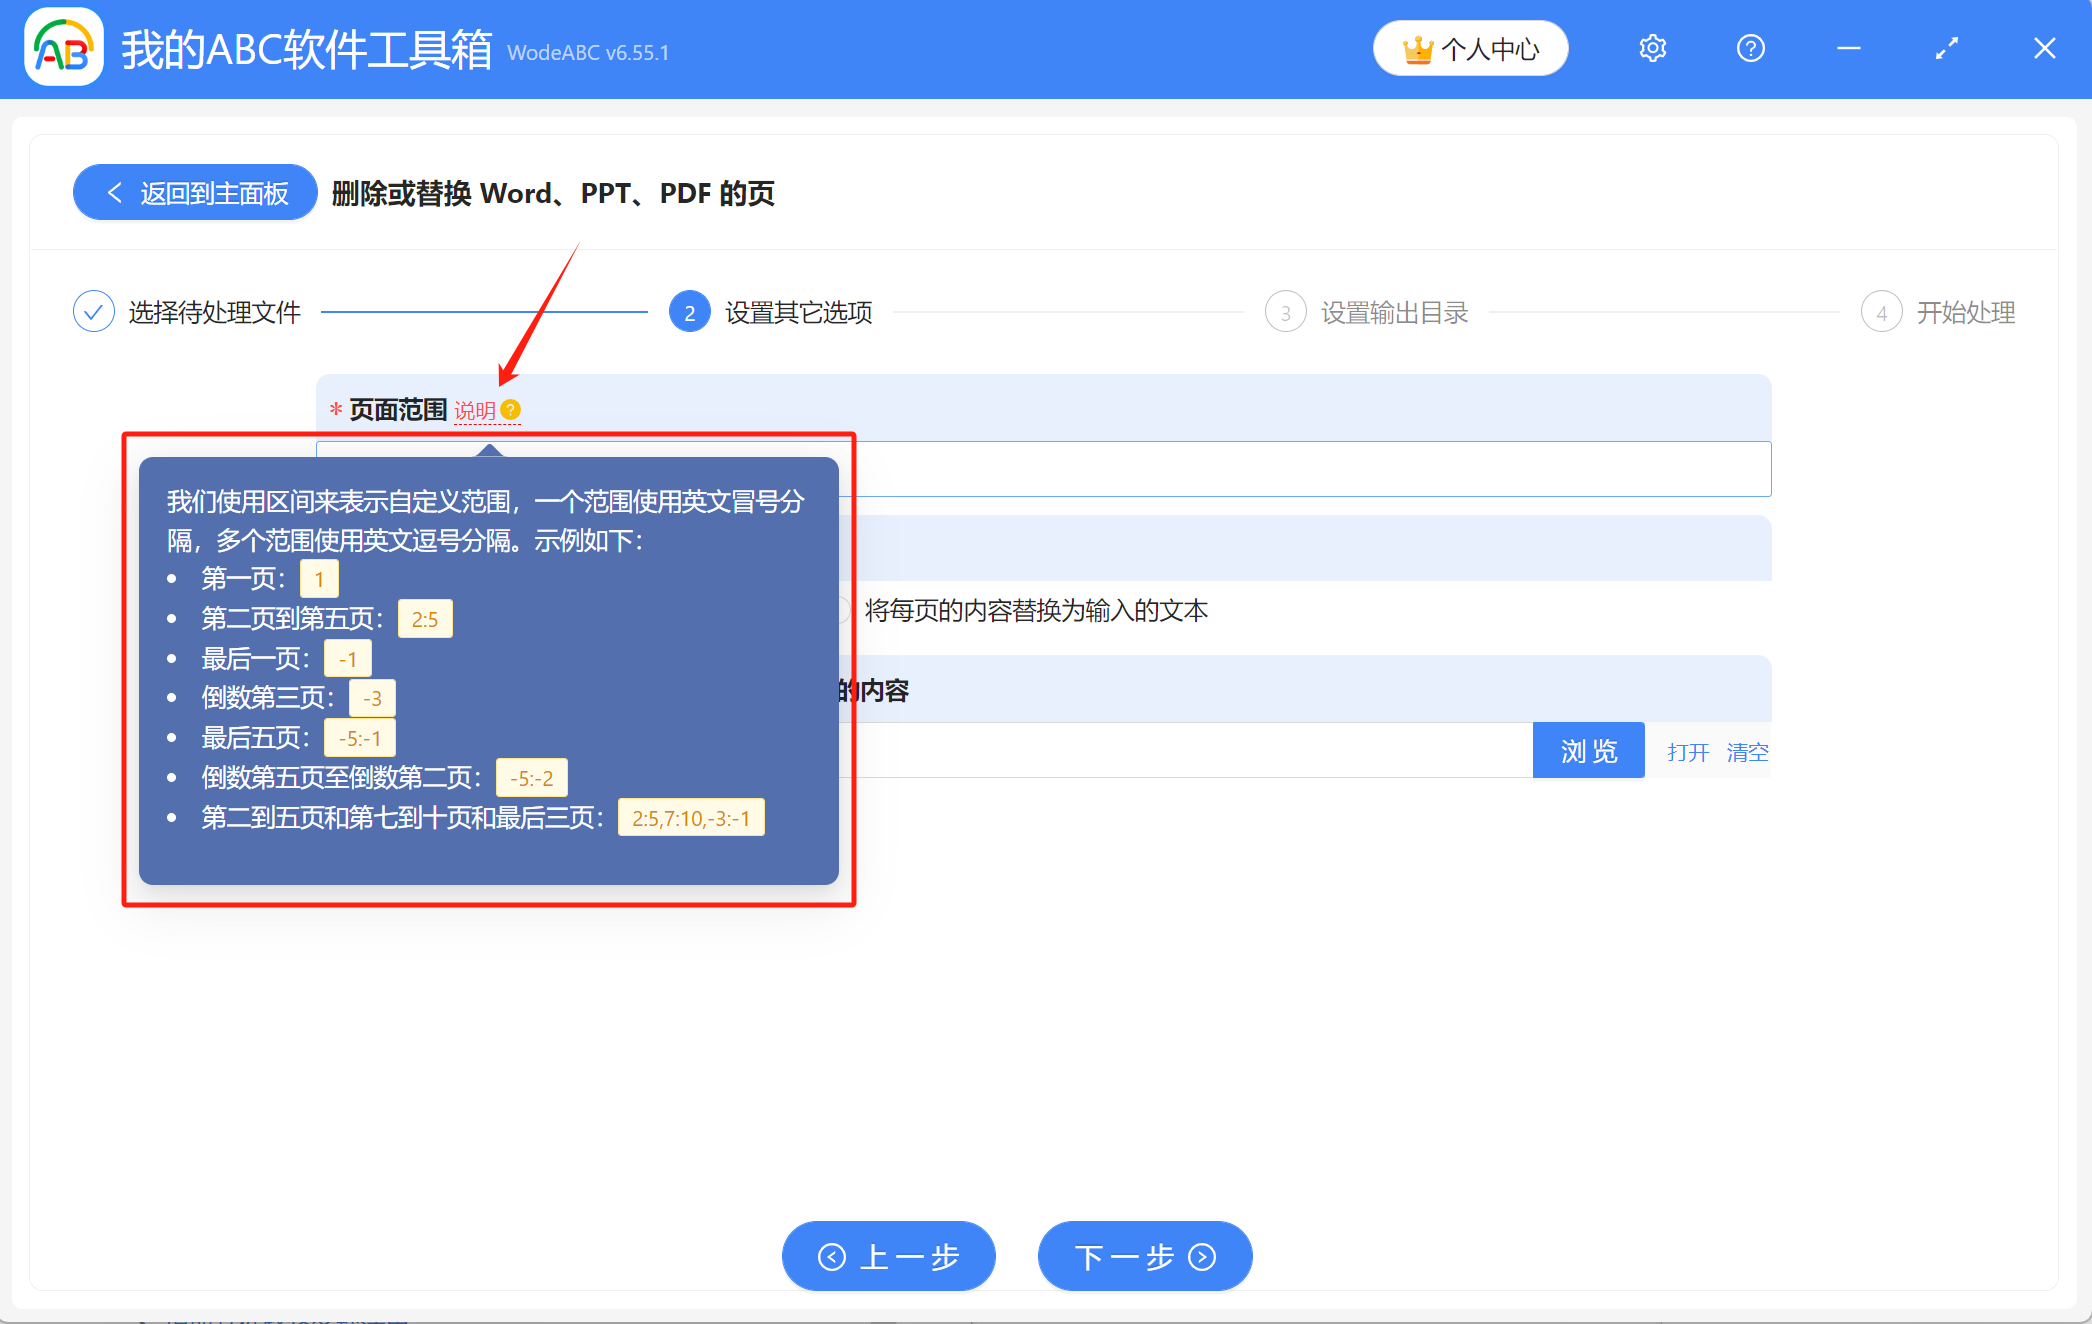Screen dimensions: 2092x1324
Task: Click the checkmark icon on step 选择待处理文件
Action: [93, 311]
